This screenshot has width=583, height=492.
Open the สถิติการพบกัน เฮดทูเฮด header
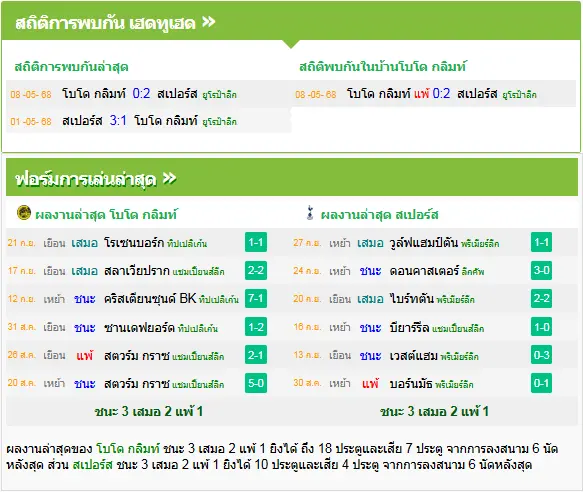[292, 21]
